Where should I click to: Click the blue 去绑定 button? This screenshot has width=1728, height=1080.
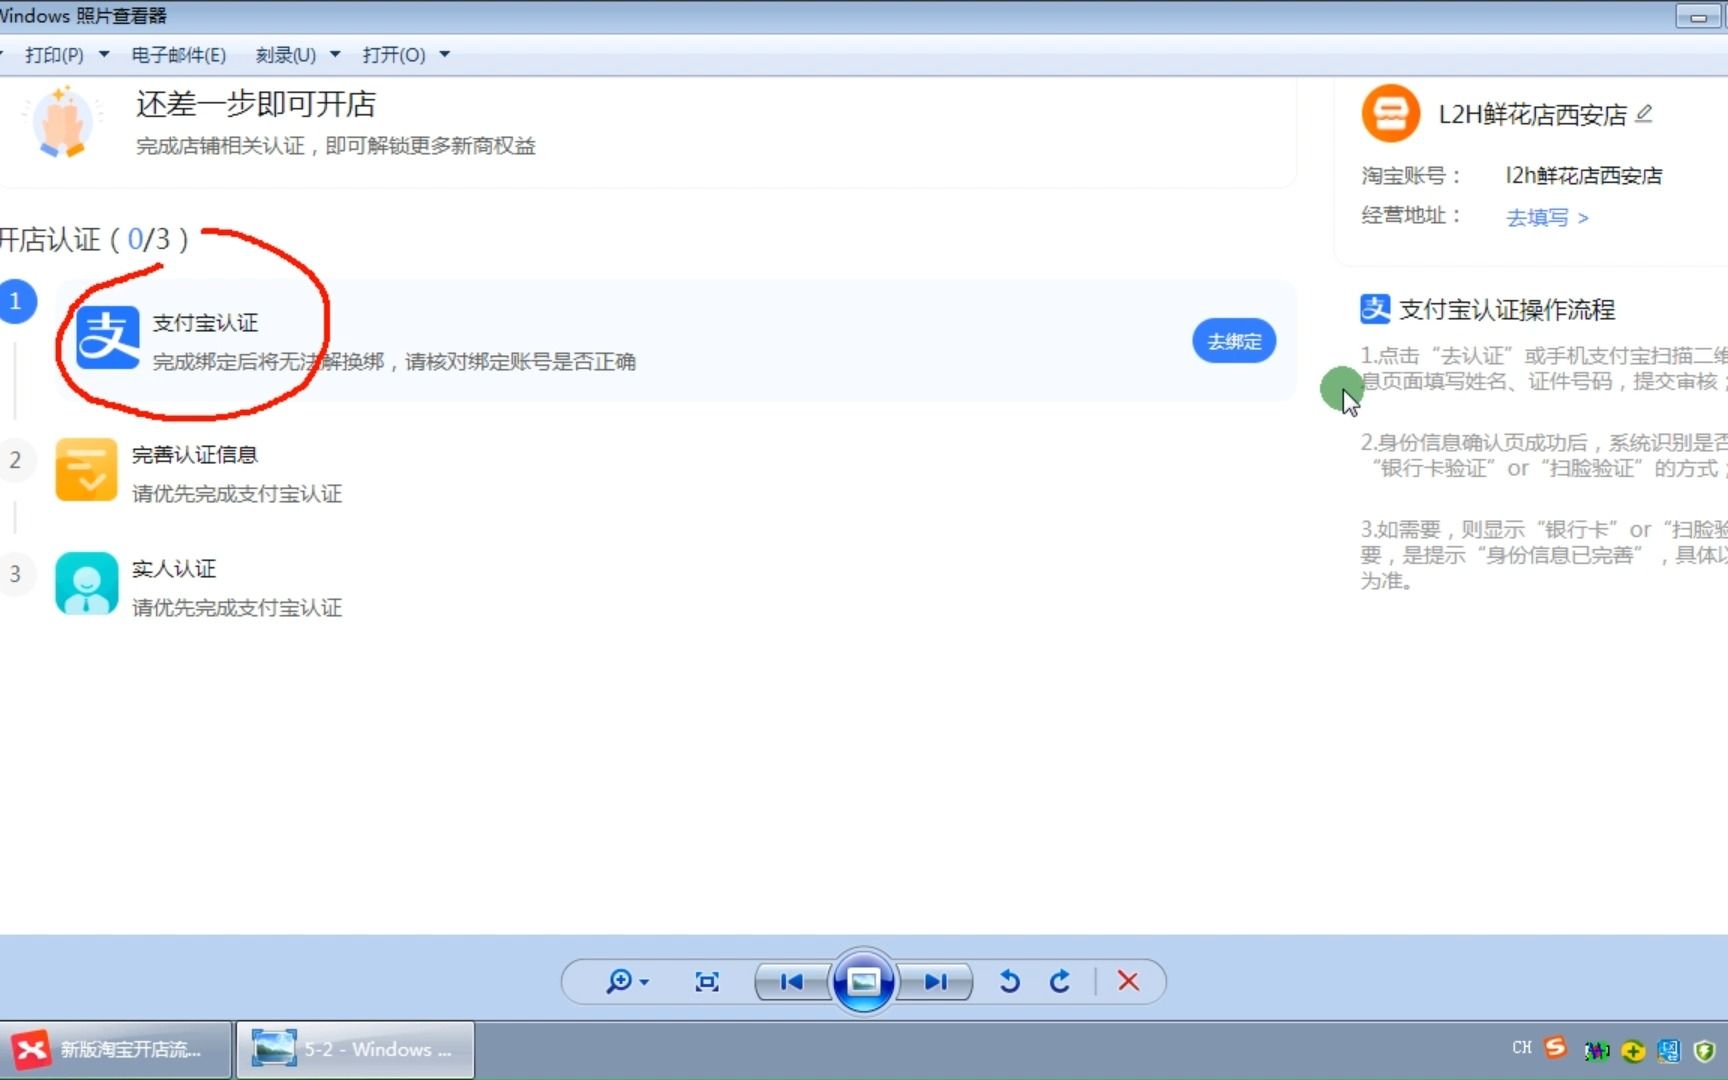[1234, 341]
